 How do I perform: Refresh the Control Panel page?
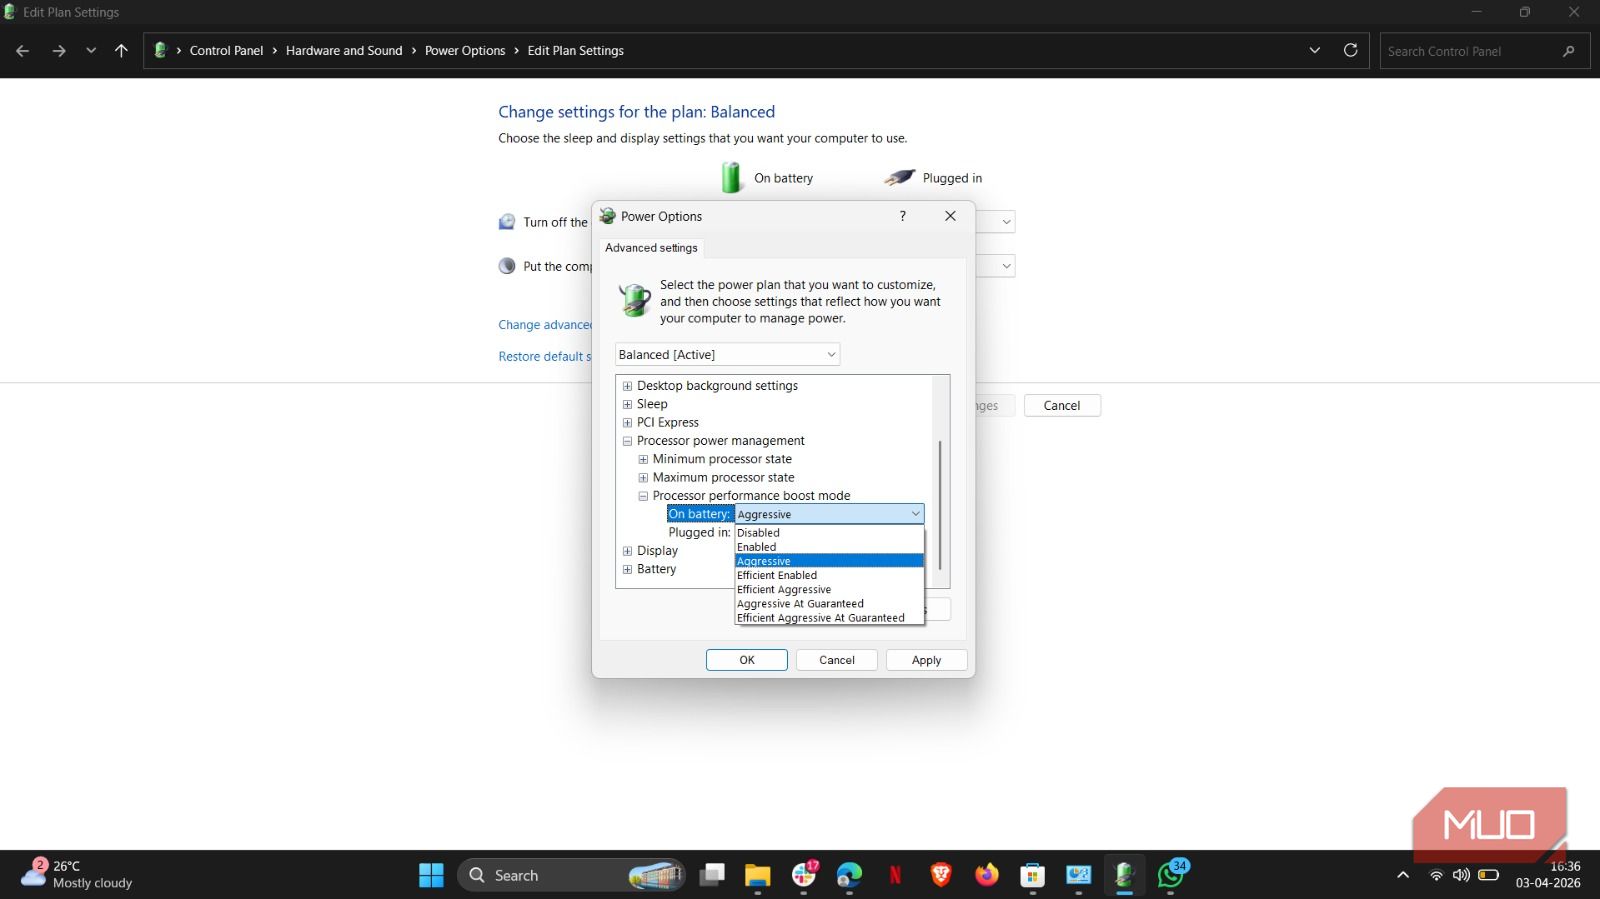tap(1350, 50)
